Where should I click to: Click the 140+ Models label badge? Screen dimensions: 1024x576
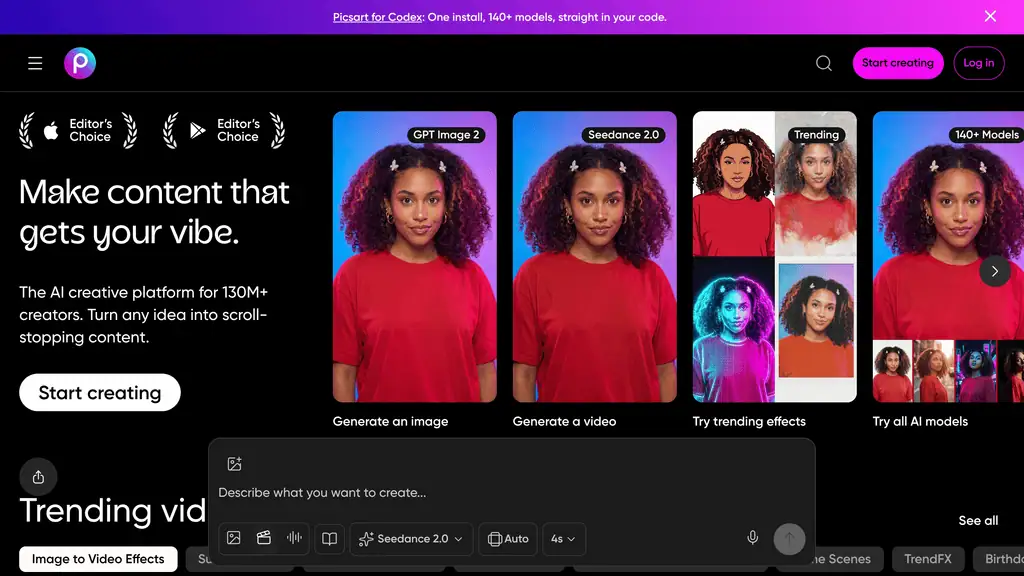tap(986, 135)
